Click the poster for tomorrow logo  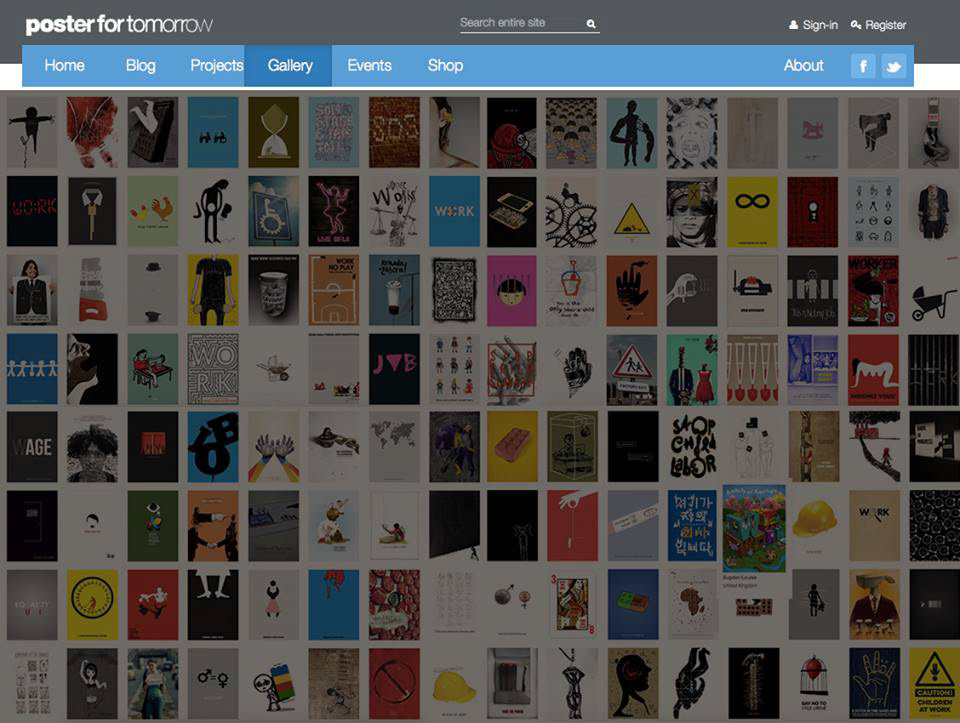point(119,24)
